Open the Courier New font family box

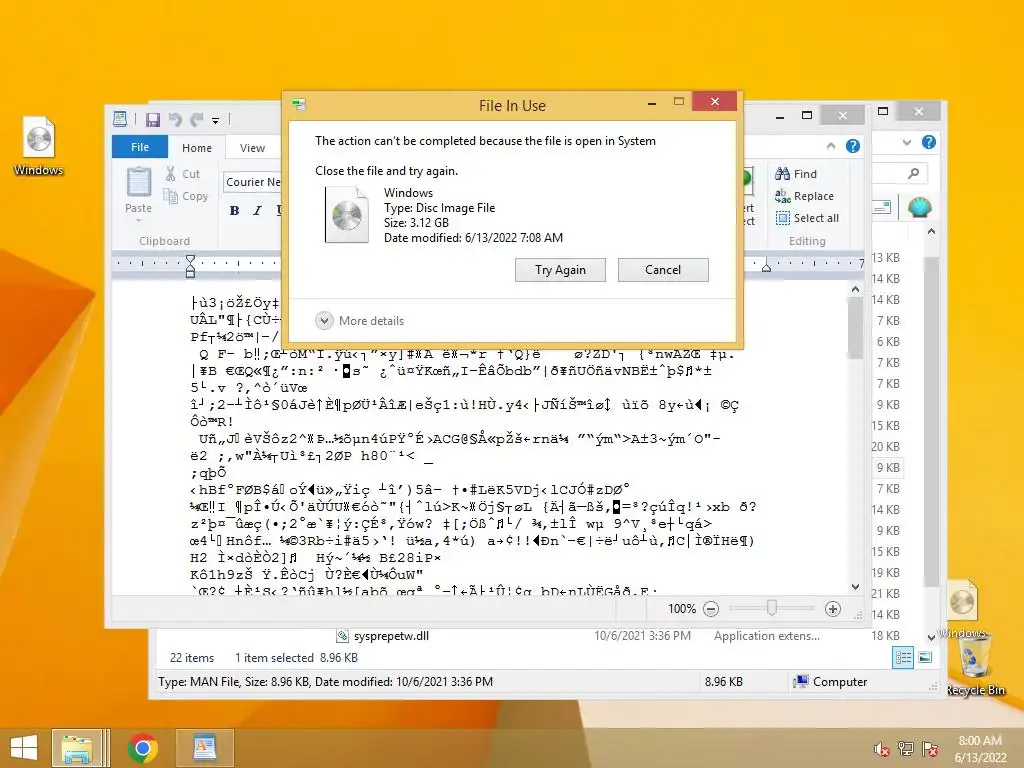pyautogui.click(x=252, y=182)
